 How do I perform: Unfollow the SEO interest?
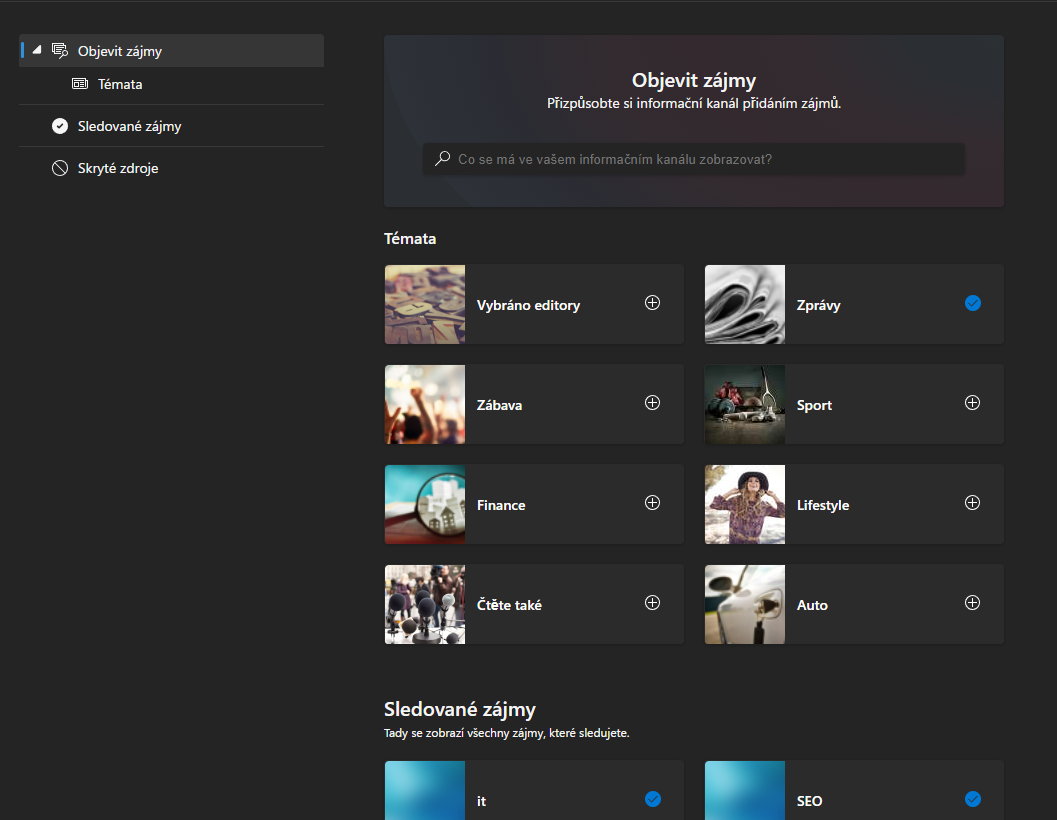972,799
